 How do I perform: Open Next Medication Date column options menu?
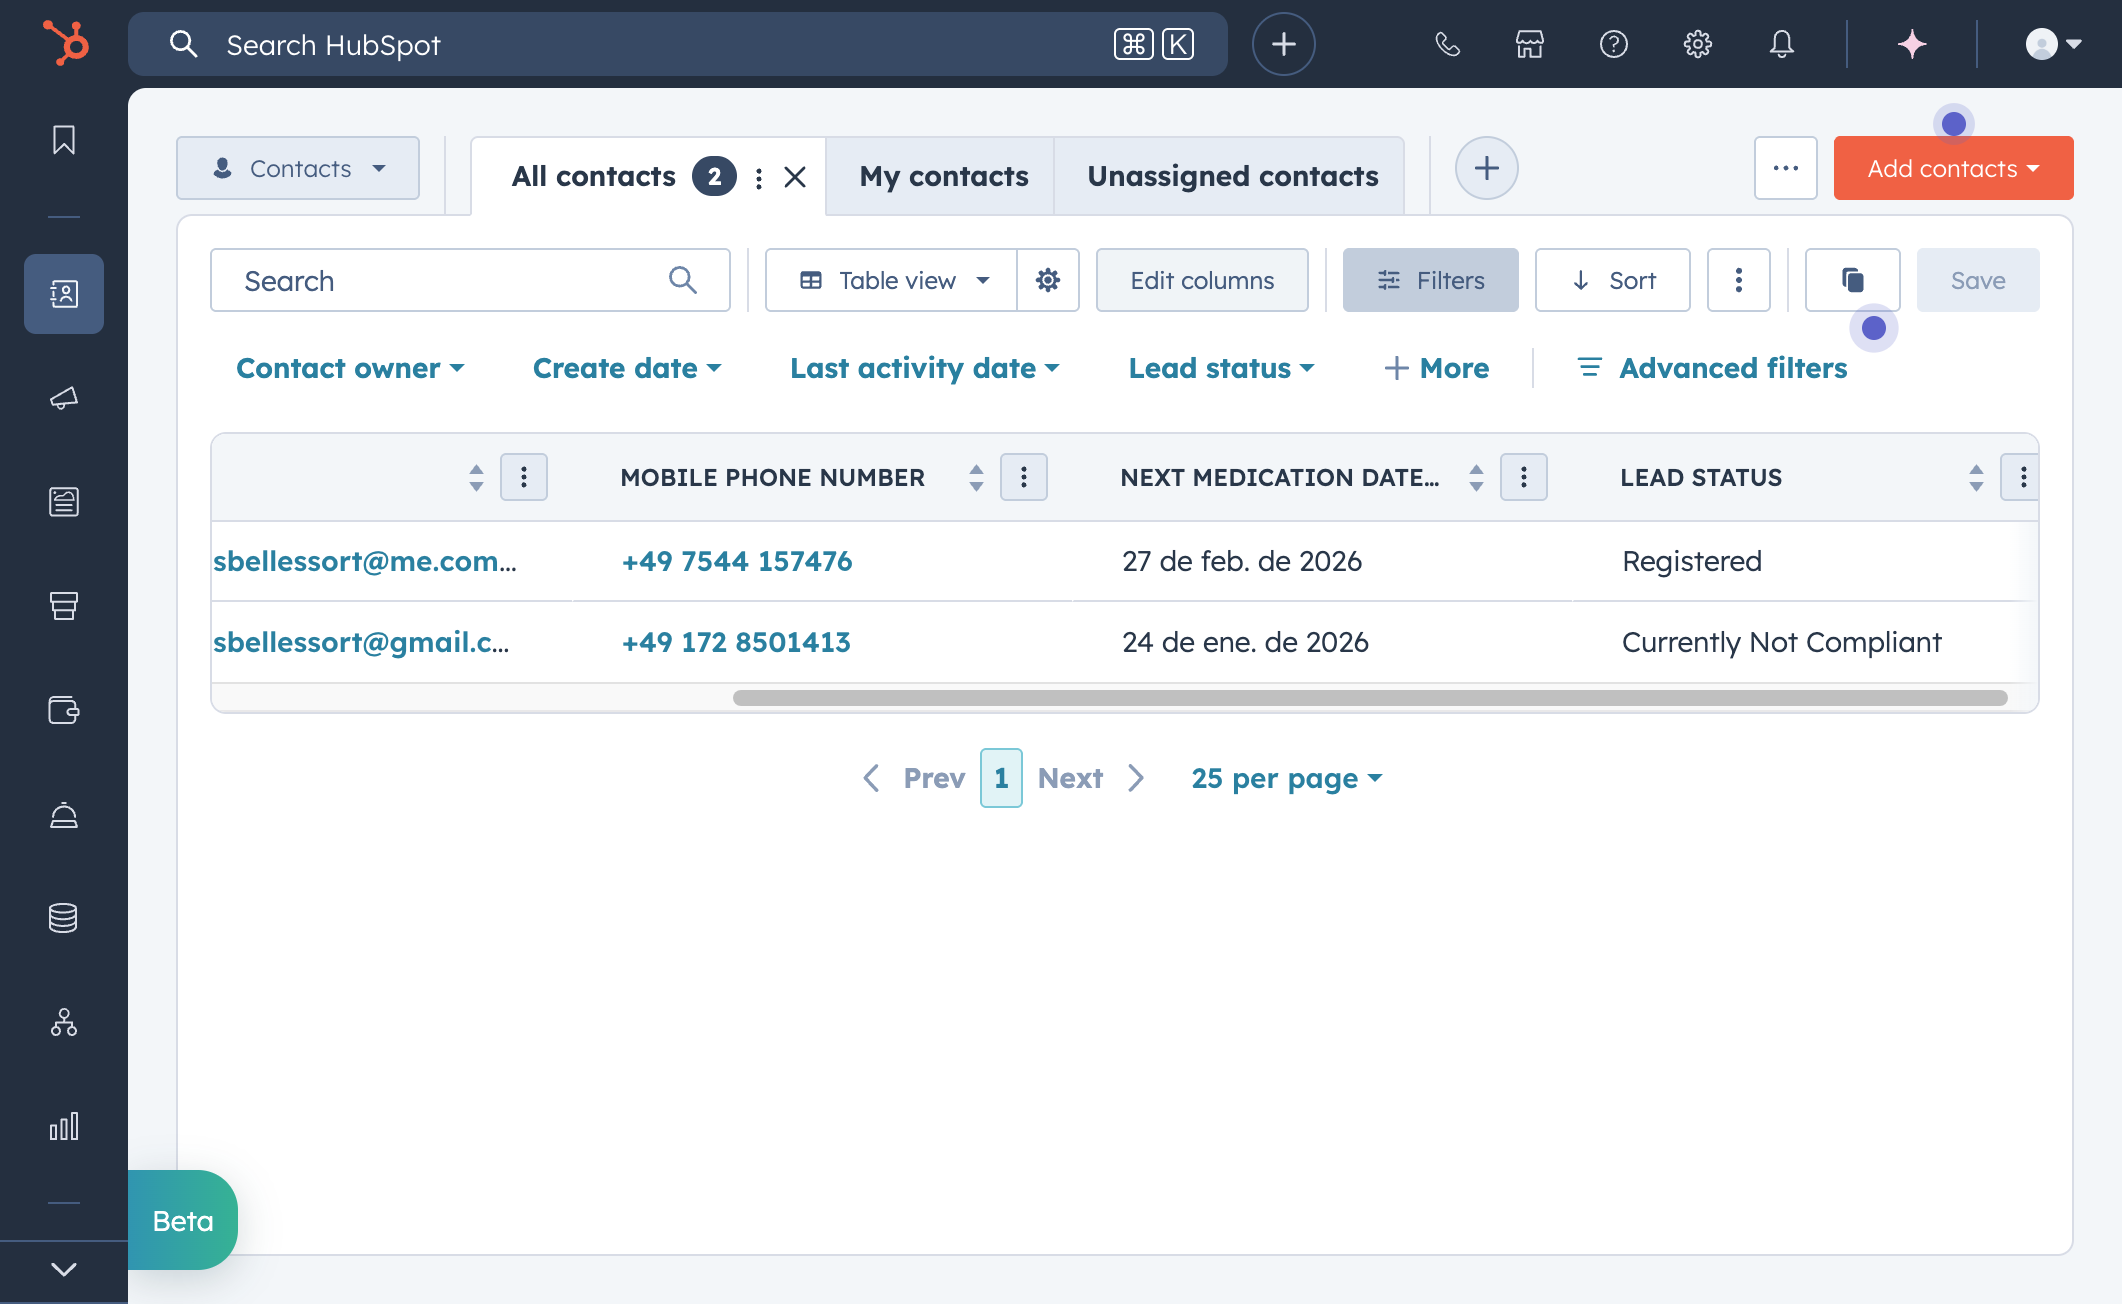pos(1524,477)
